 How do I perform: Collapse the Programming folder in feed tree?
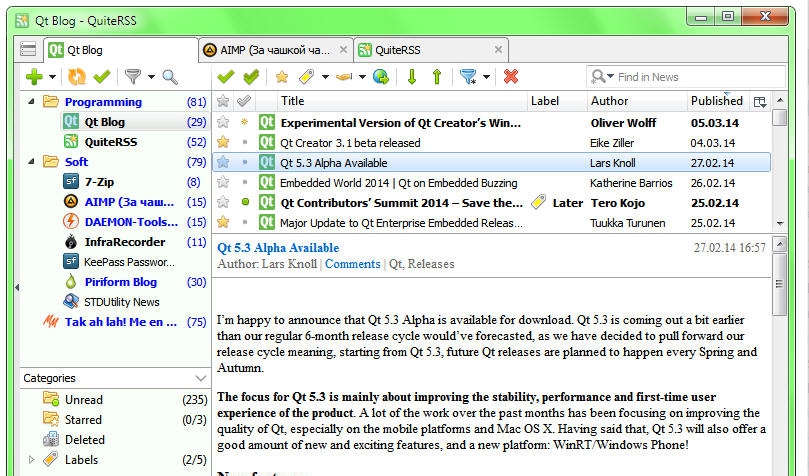tap(29, 102)
